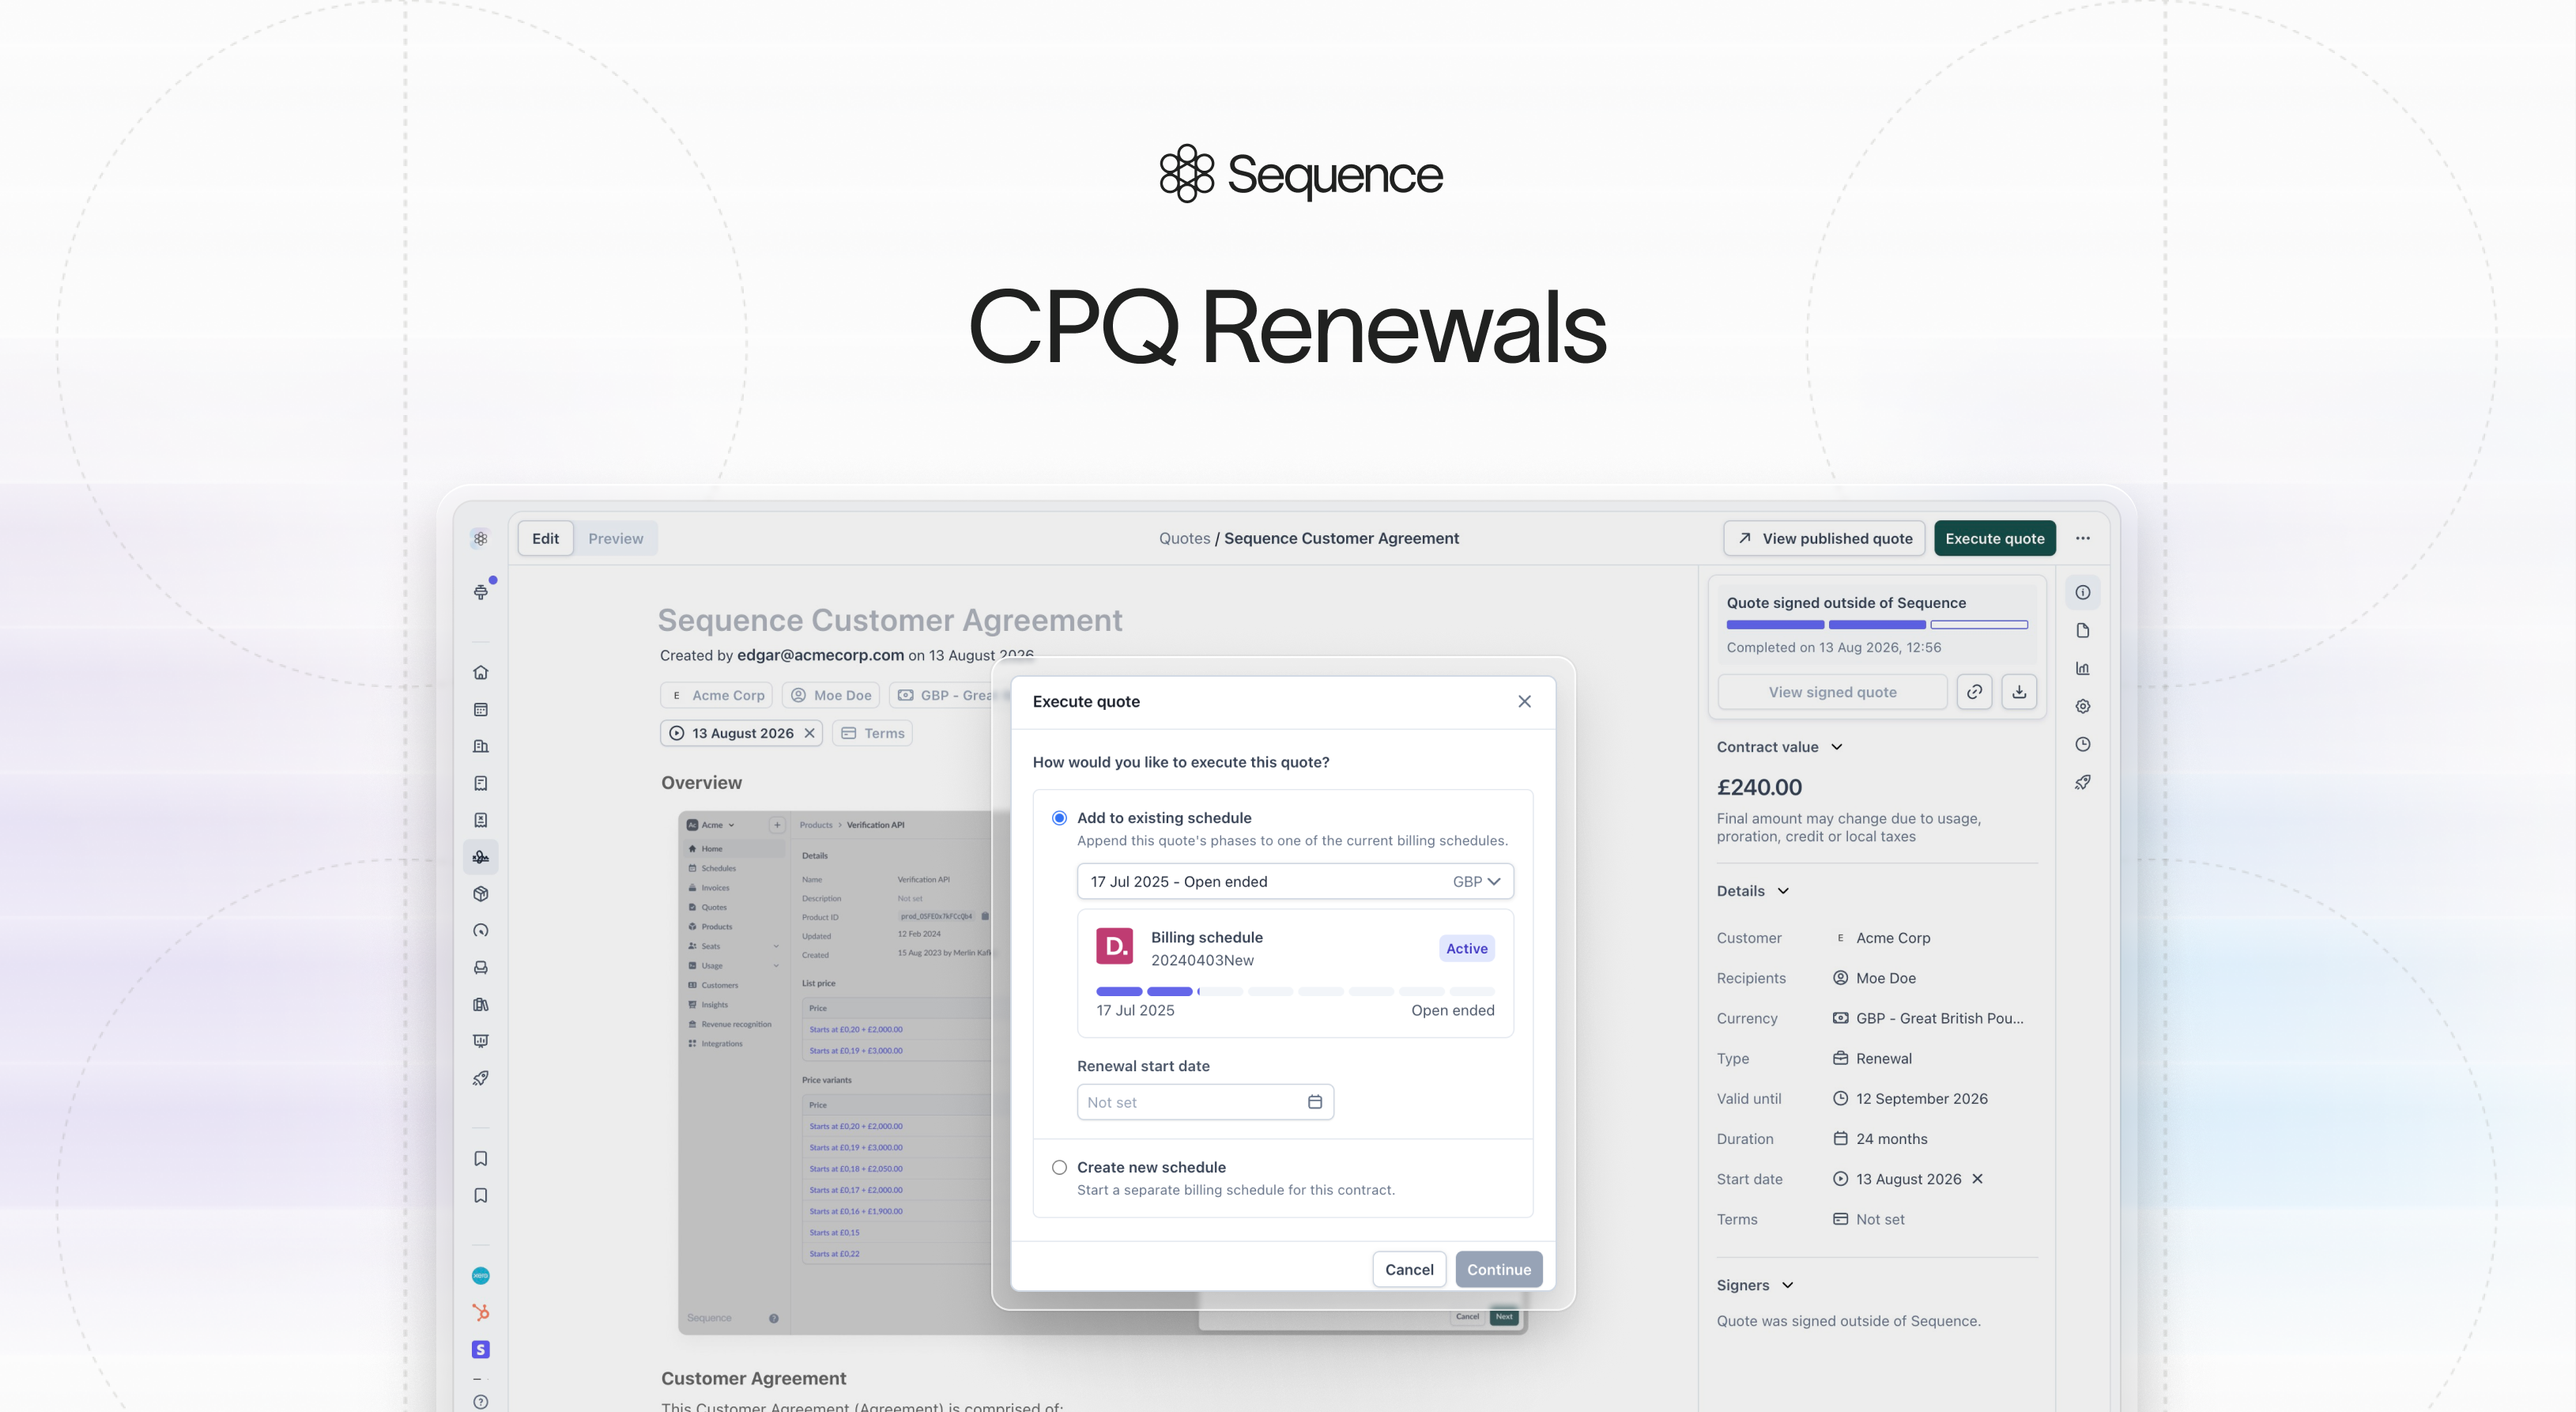Image resolution: width=2576 pixels, height=1412 pixels.
Task: Open the document page icon in right strip
Action: pyautogui.click(x=2083, y=630)
